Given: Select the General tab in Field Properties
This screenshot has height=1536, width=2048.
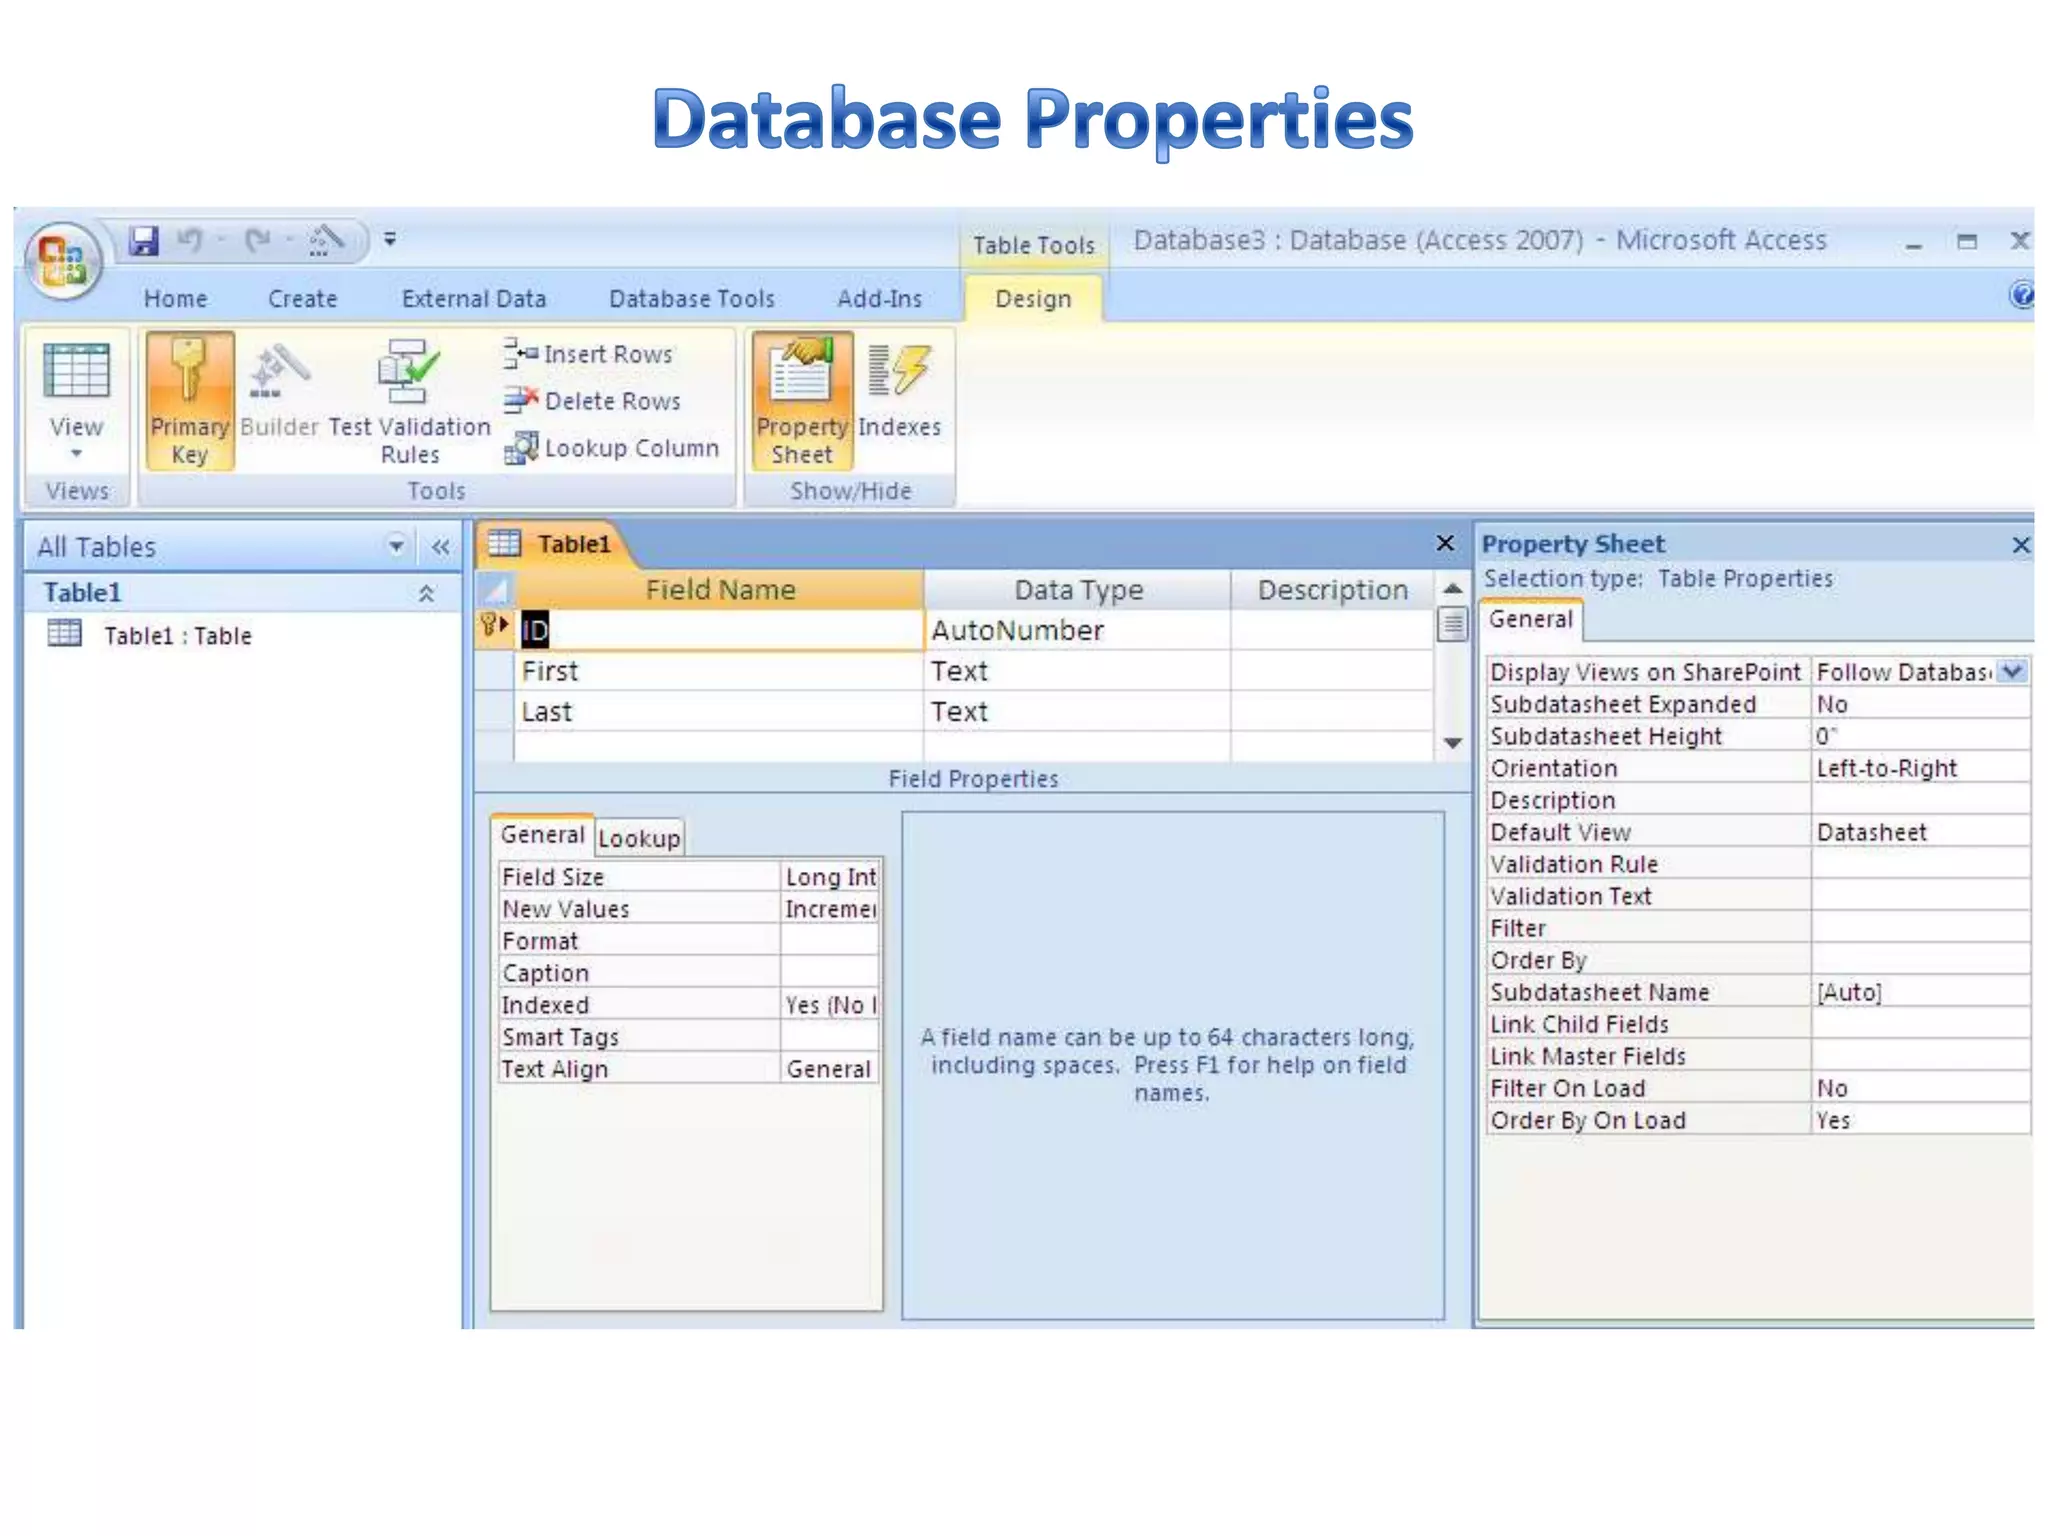Looking at the screenshot, I should tap(542, 835).
